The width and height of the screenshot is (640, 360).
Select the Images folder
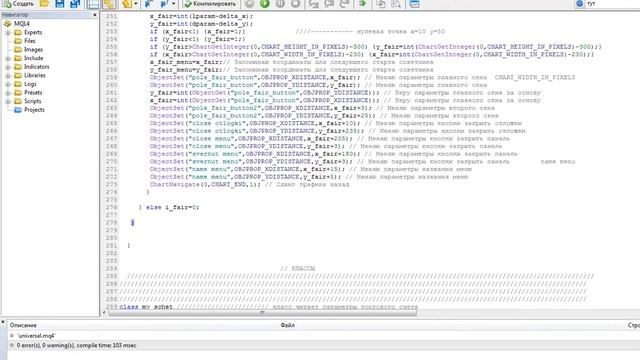coord(33,49)
